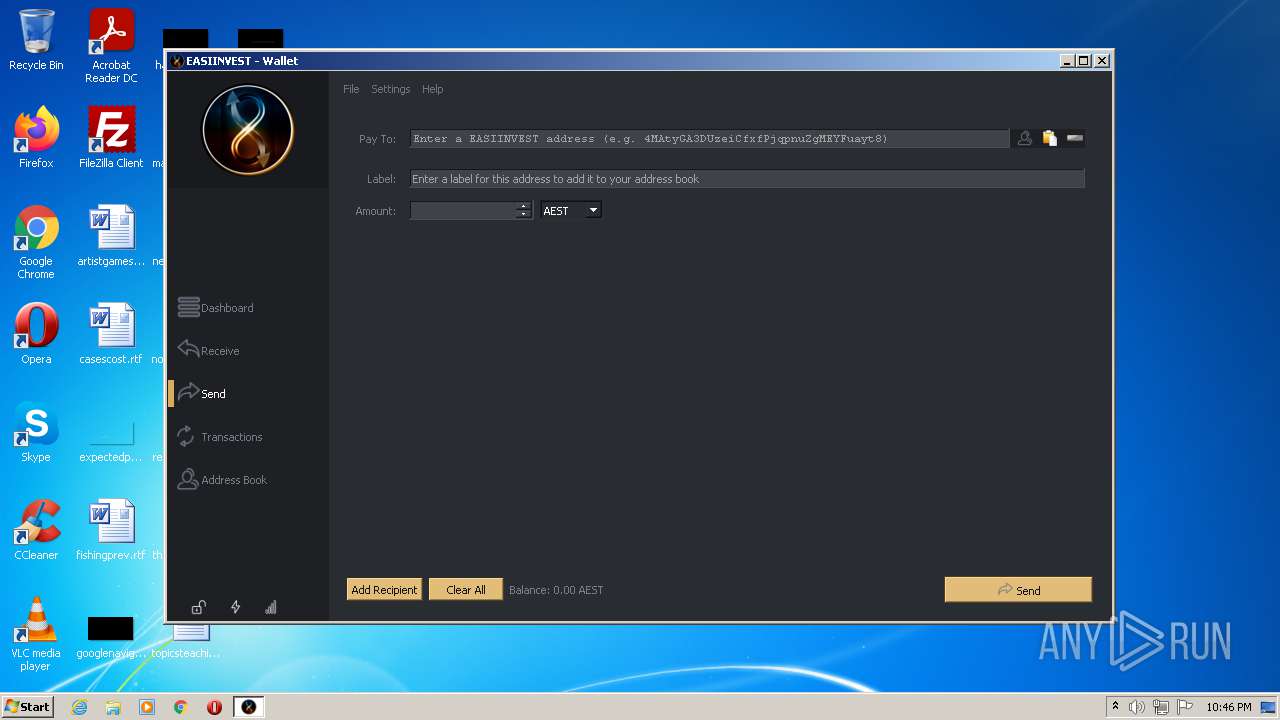
Task: Click the taskbar clock 10:46 PM
Action: pos(1229,707)
